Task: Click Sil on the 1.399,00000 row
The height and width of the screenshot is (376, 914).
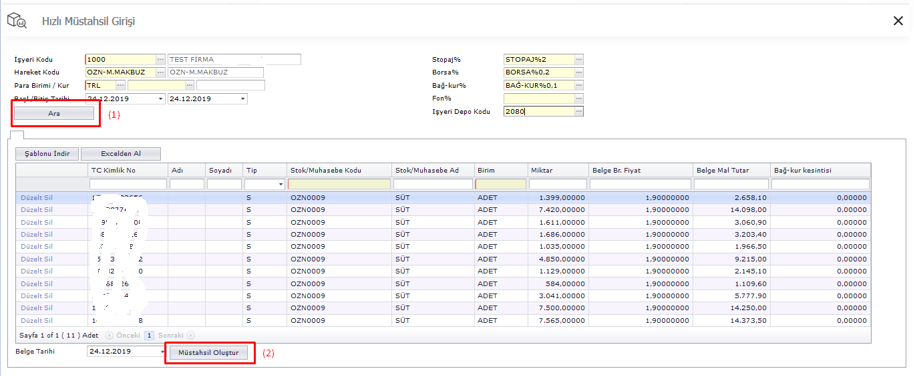Action: click(49, 198)
